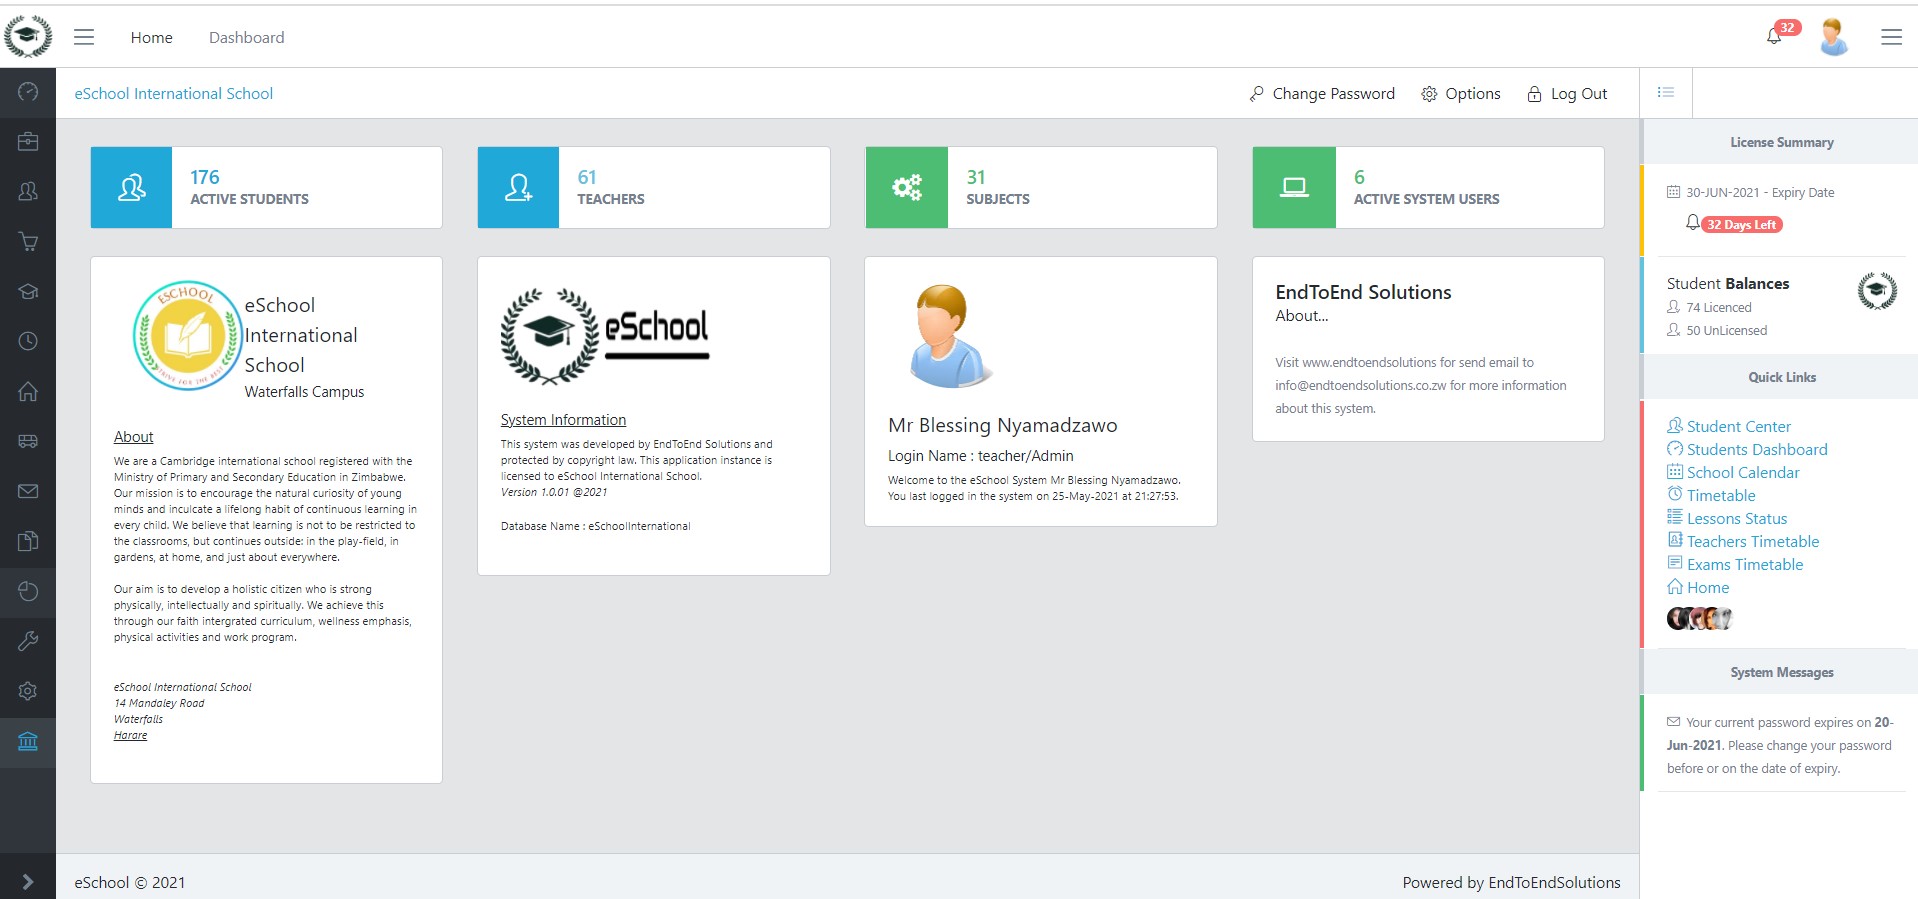Click the Active System Users laptop icon
The image size is (1918, 899).
pyautogui.click(x=1294, y=187)
